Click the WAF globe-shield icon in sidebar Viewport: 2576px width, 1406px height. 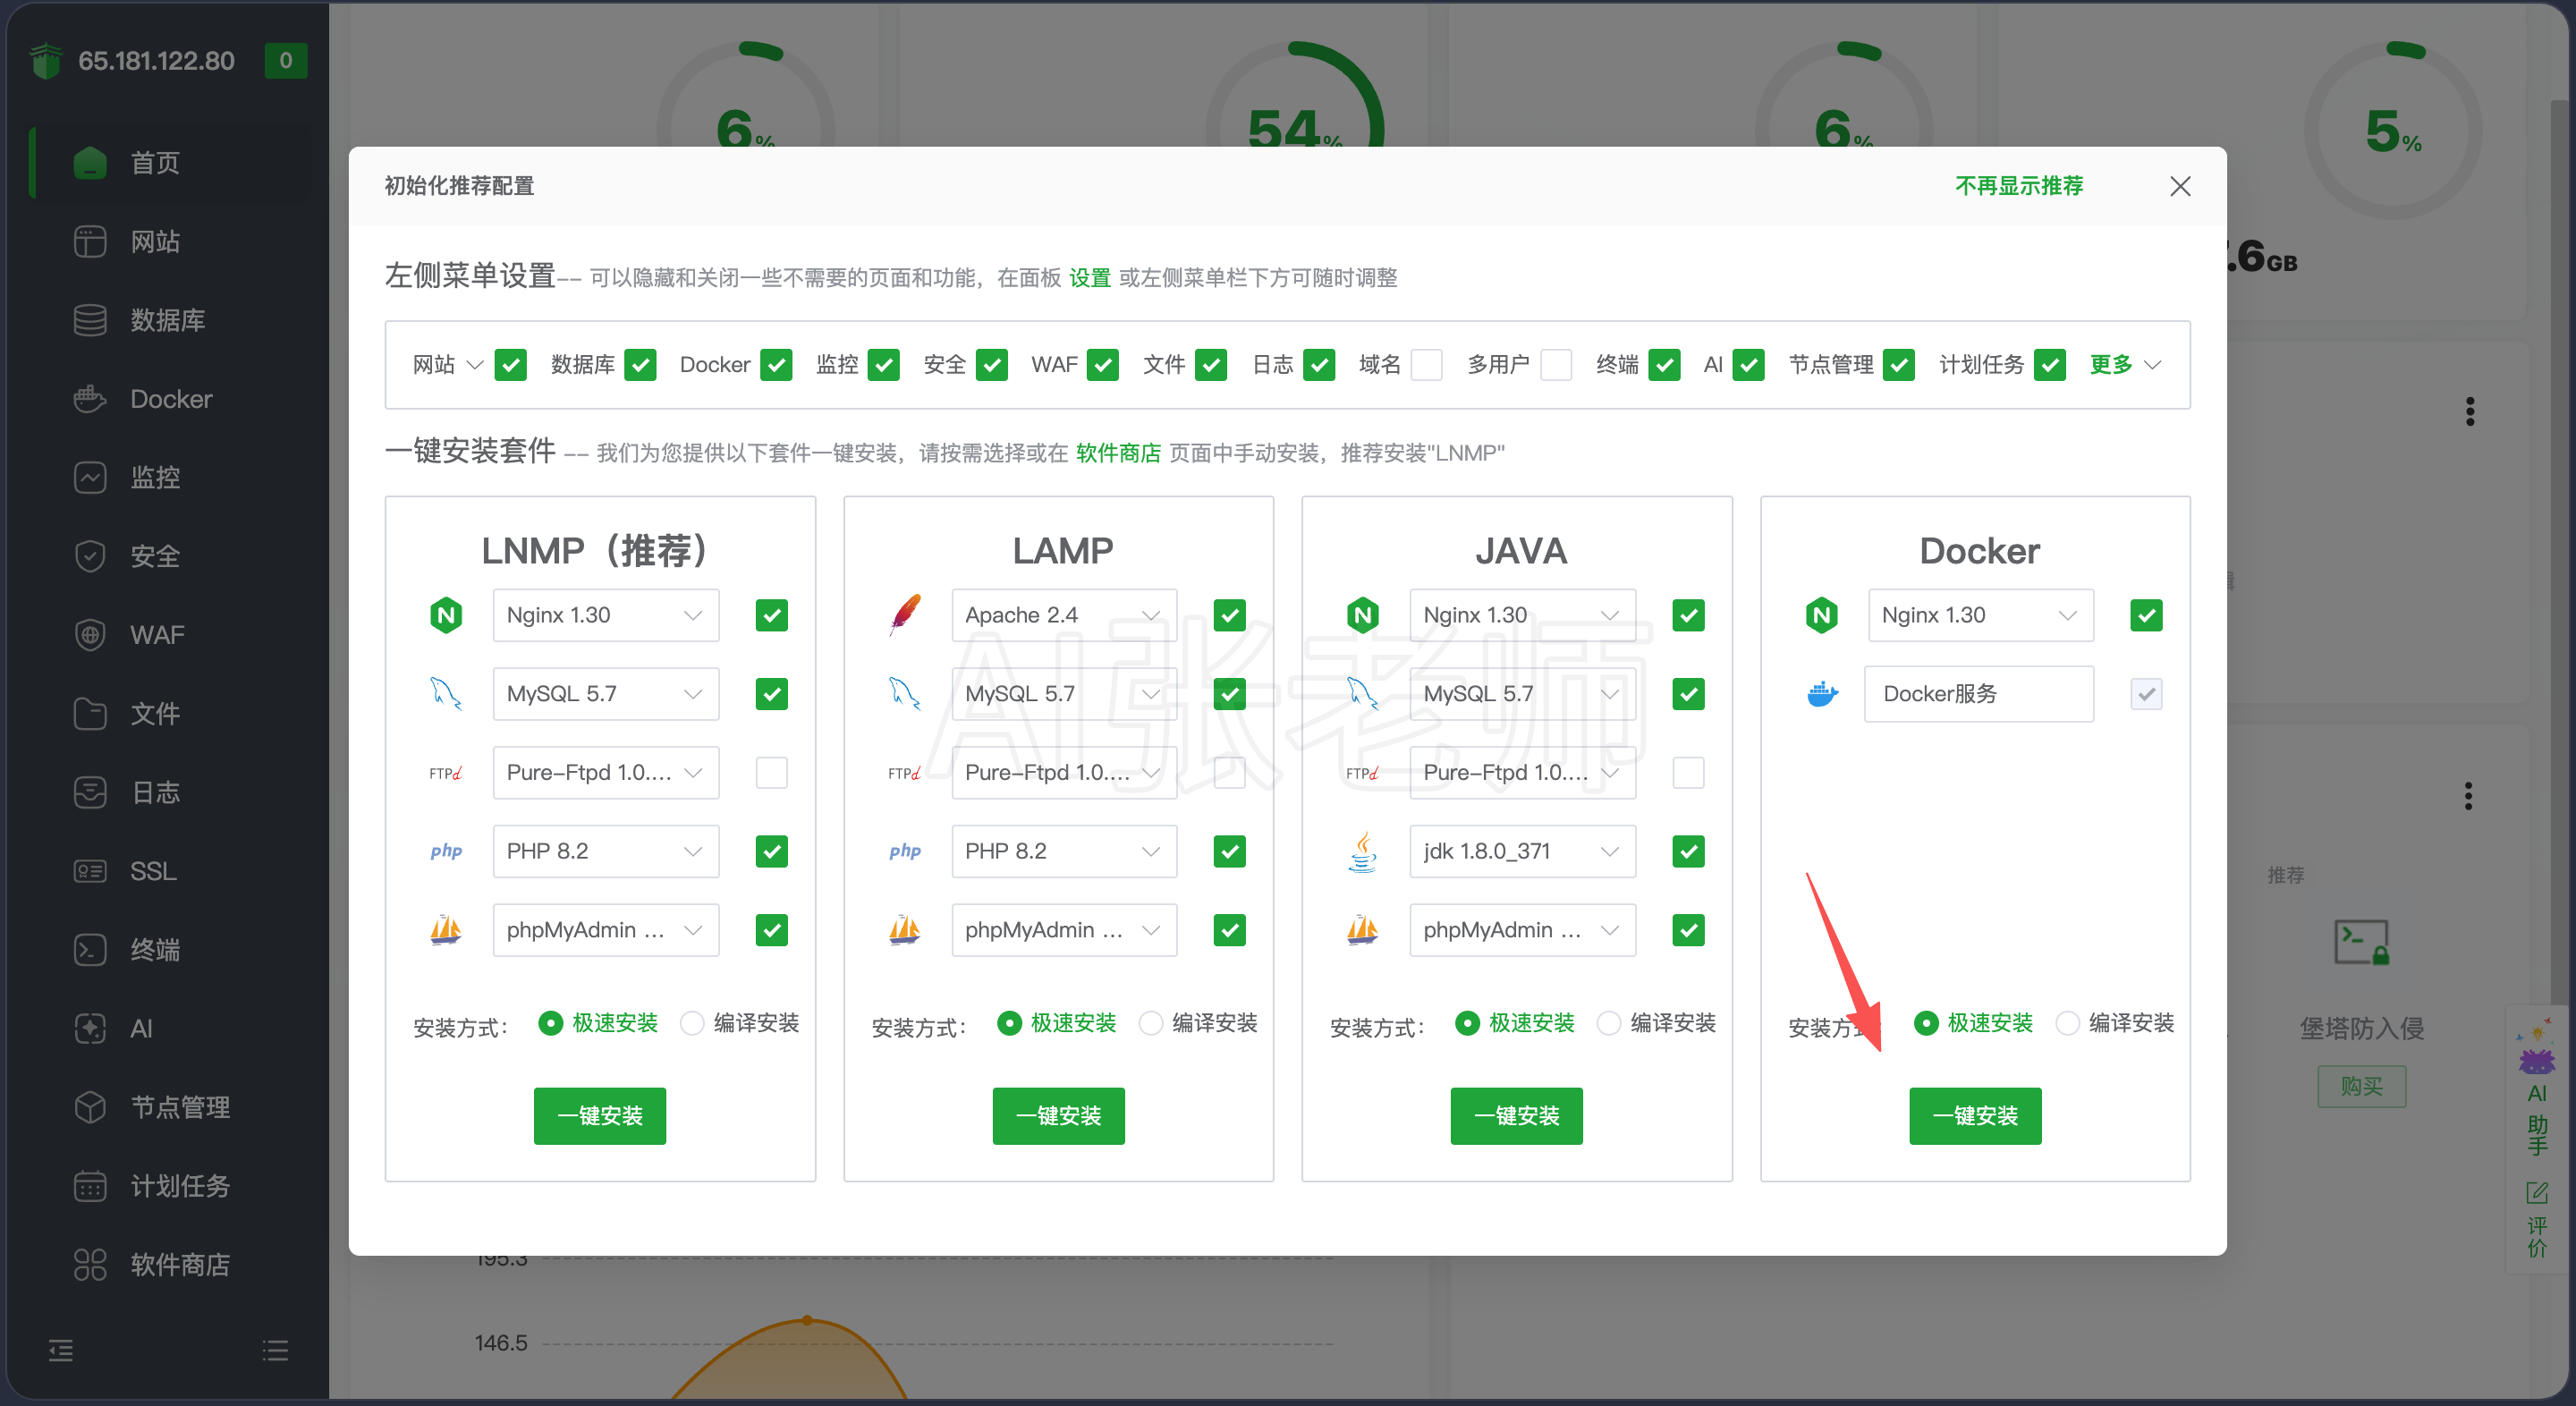[90, 635]
